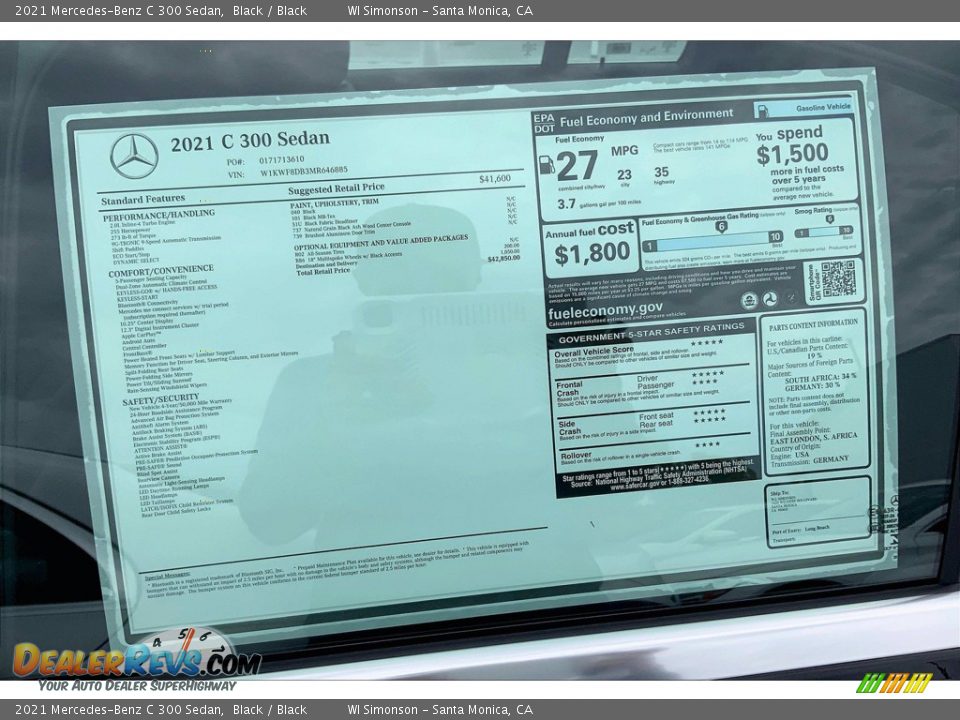The height and width of the screenshot is (720, 960).
Task: Click the 'Rollover' rating label
Action: pos(576,455)
